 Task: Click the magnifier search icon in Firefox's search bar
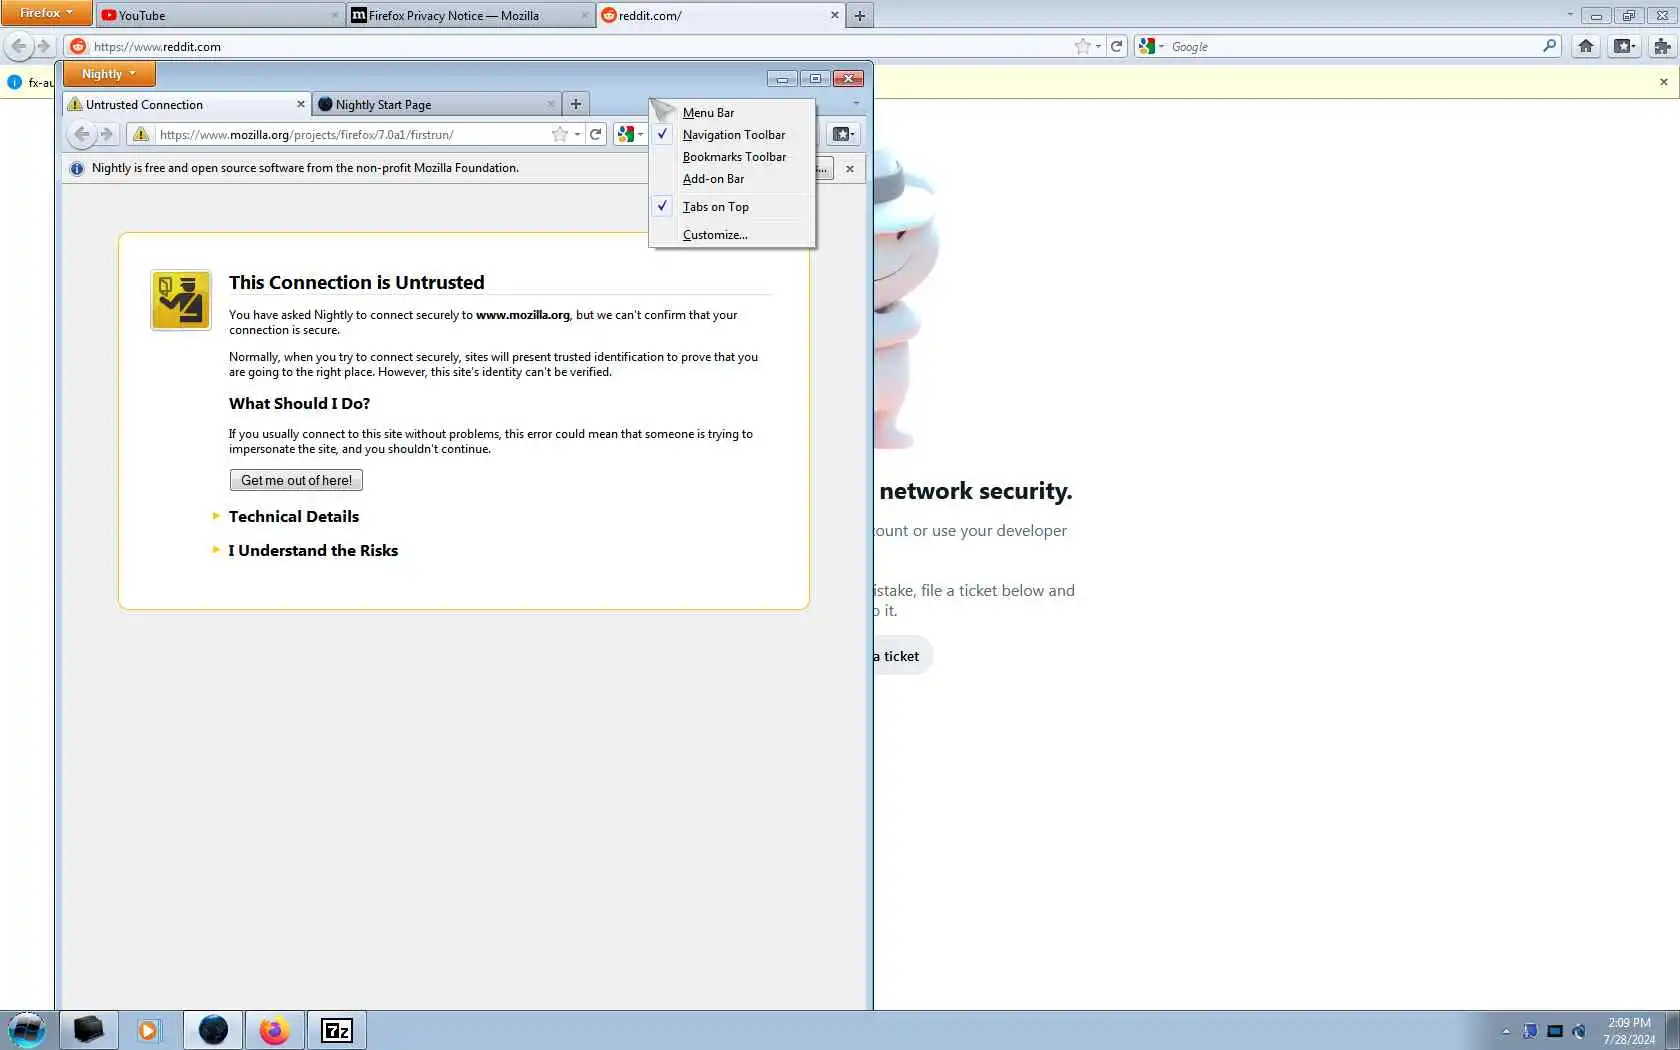[x=1550, y=46]
